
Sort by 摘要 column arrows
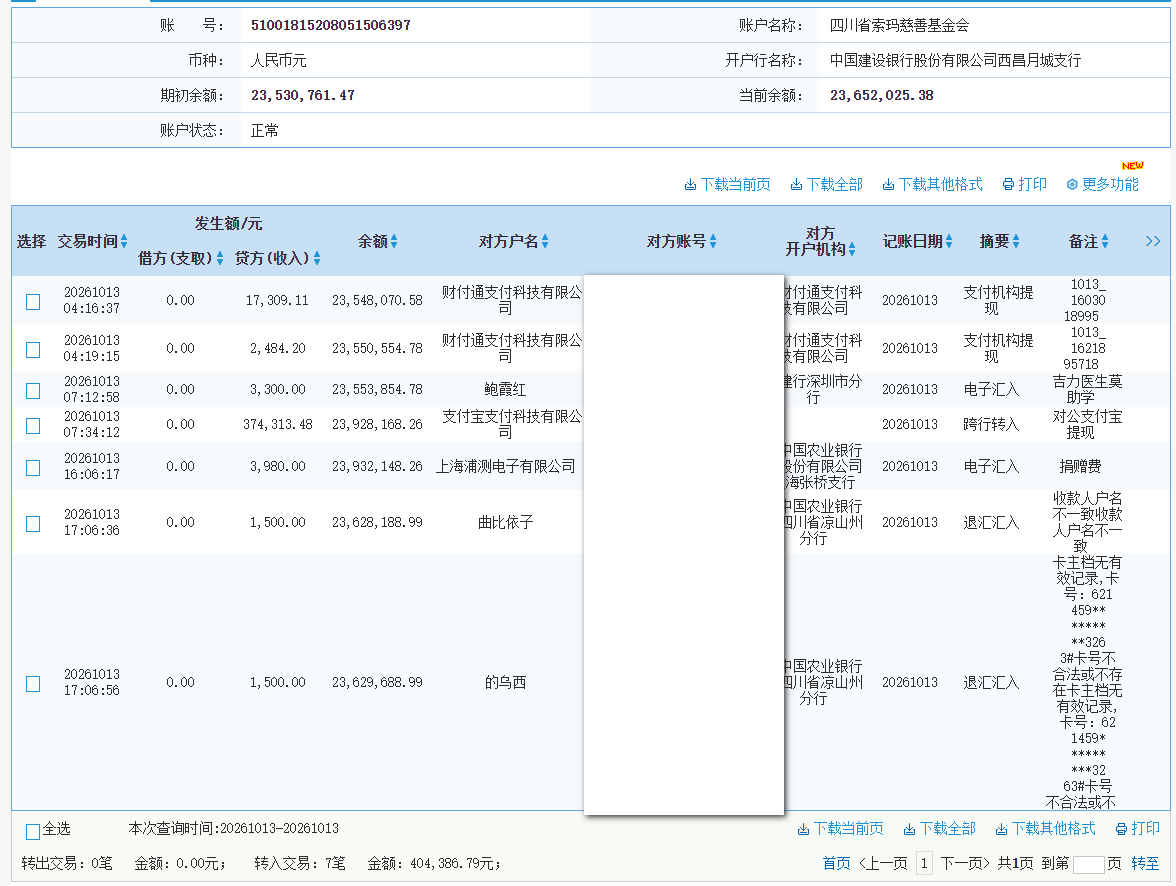(x=1016, y=241)
